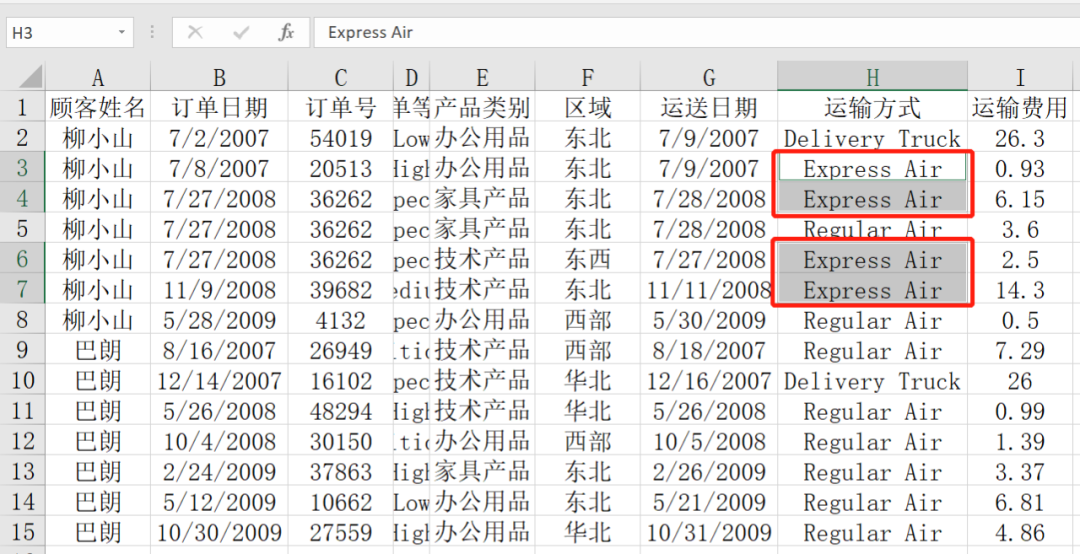Select column B header

[x=219, y=76]
